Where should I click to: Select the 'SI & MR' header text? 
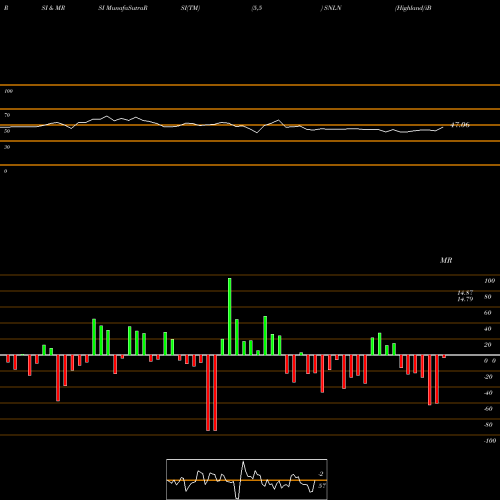pyautogui.click(x=53, y=8)
